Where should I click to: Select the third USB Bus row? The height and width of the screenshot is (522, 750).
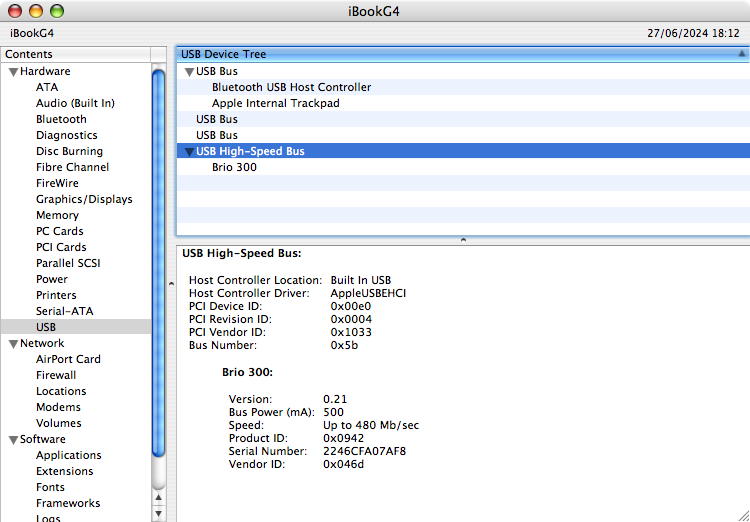[463, 135]
